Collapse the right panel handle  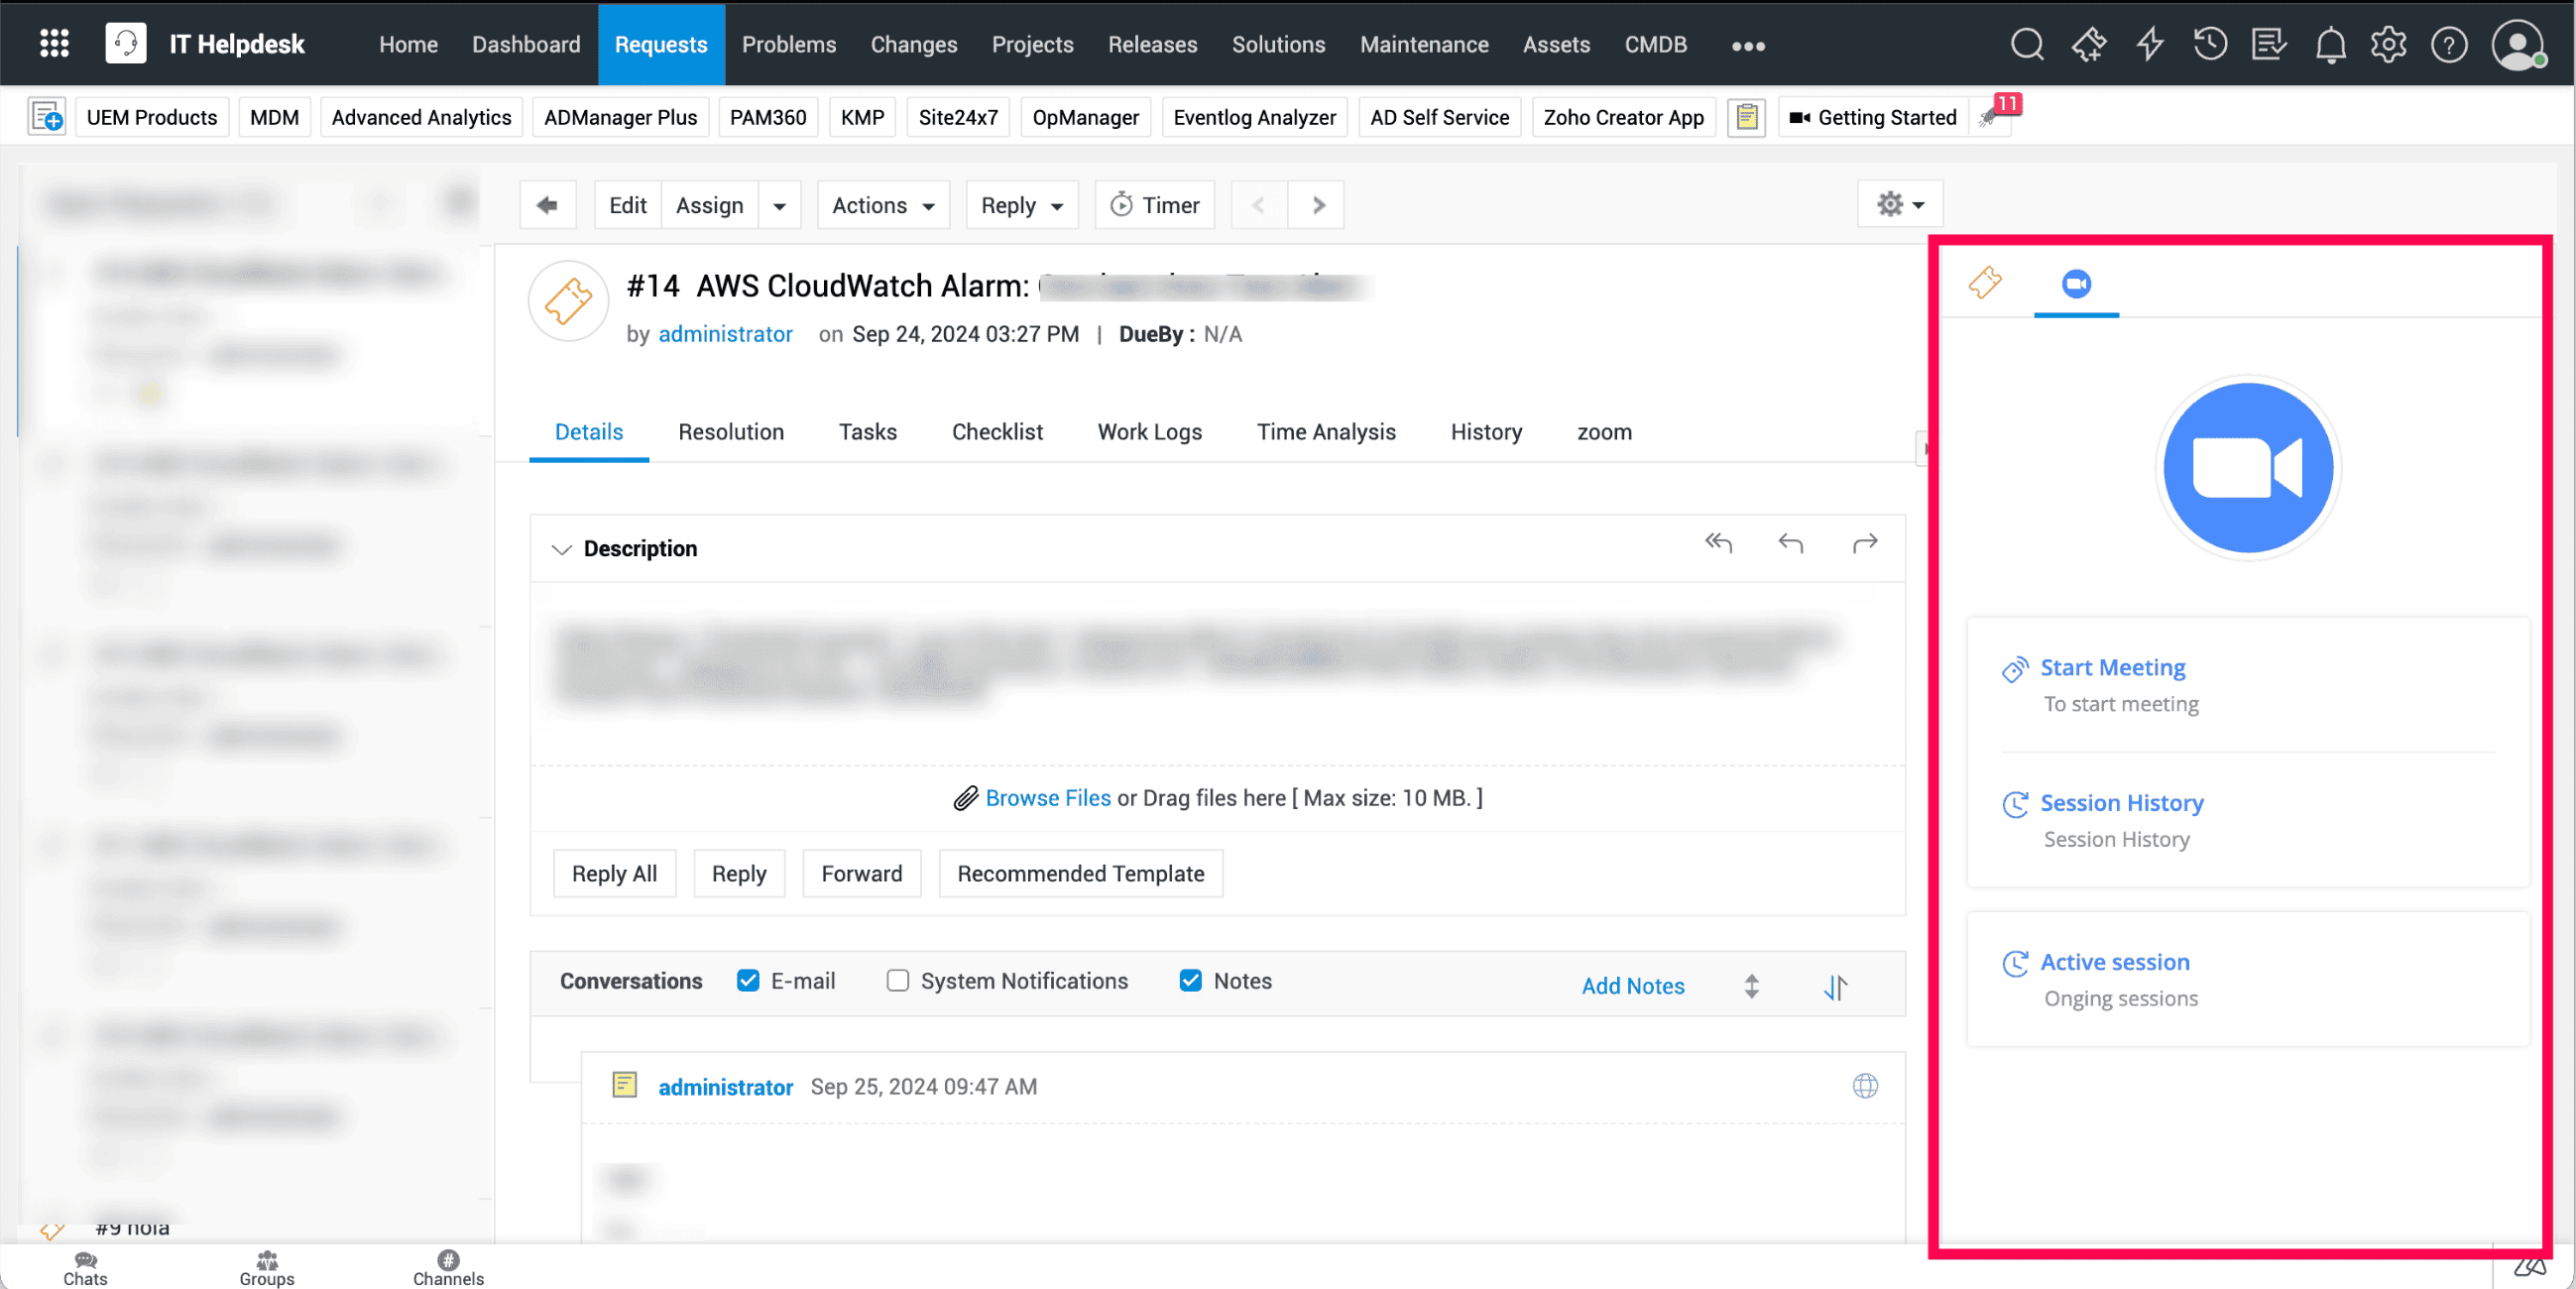1922,449
